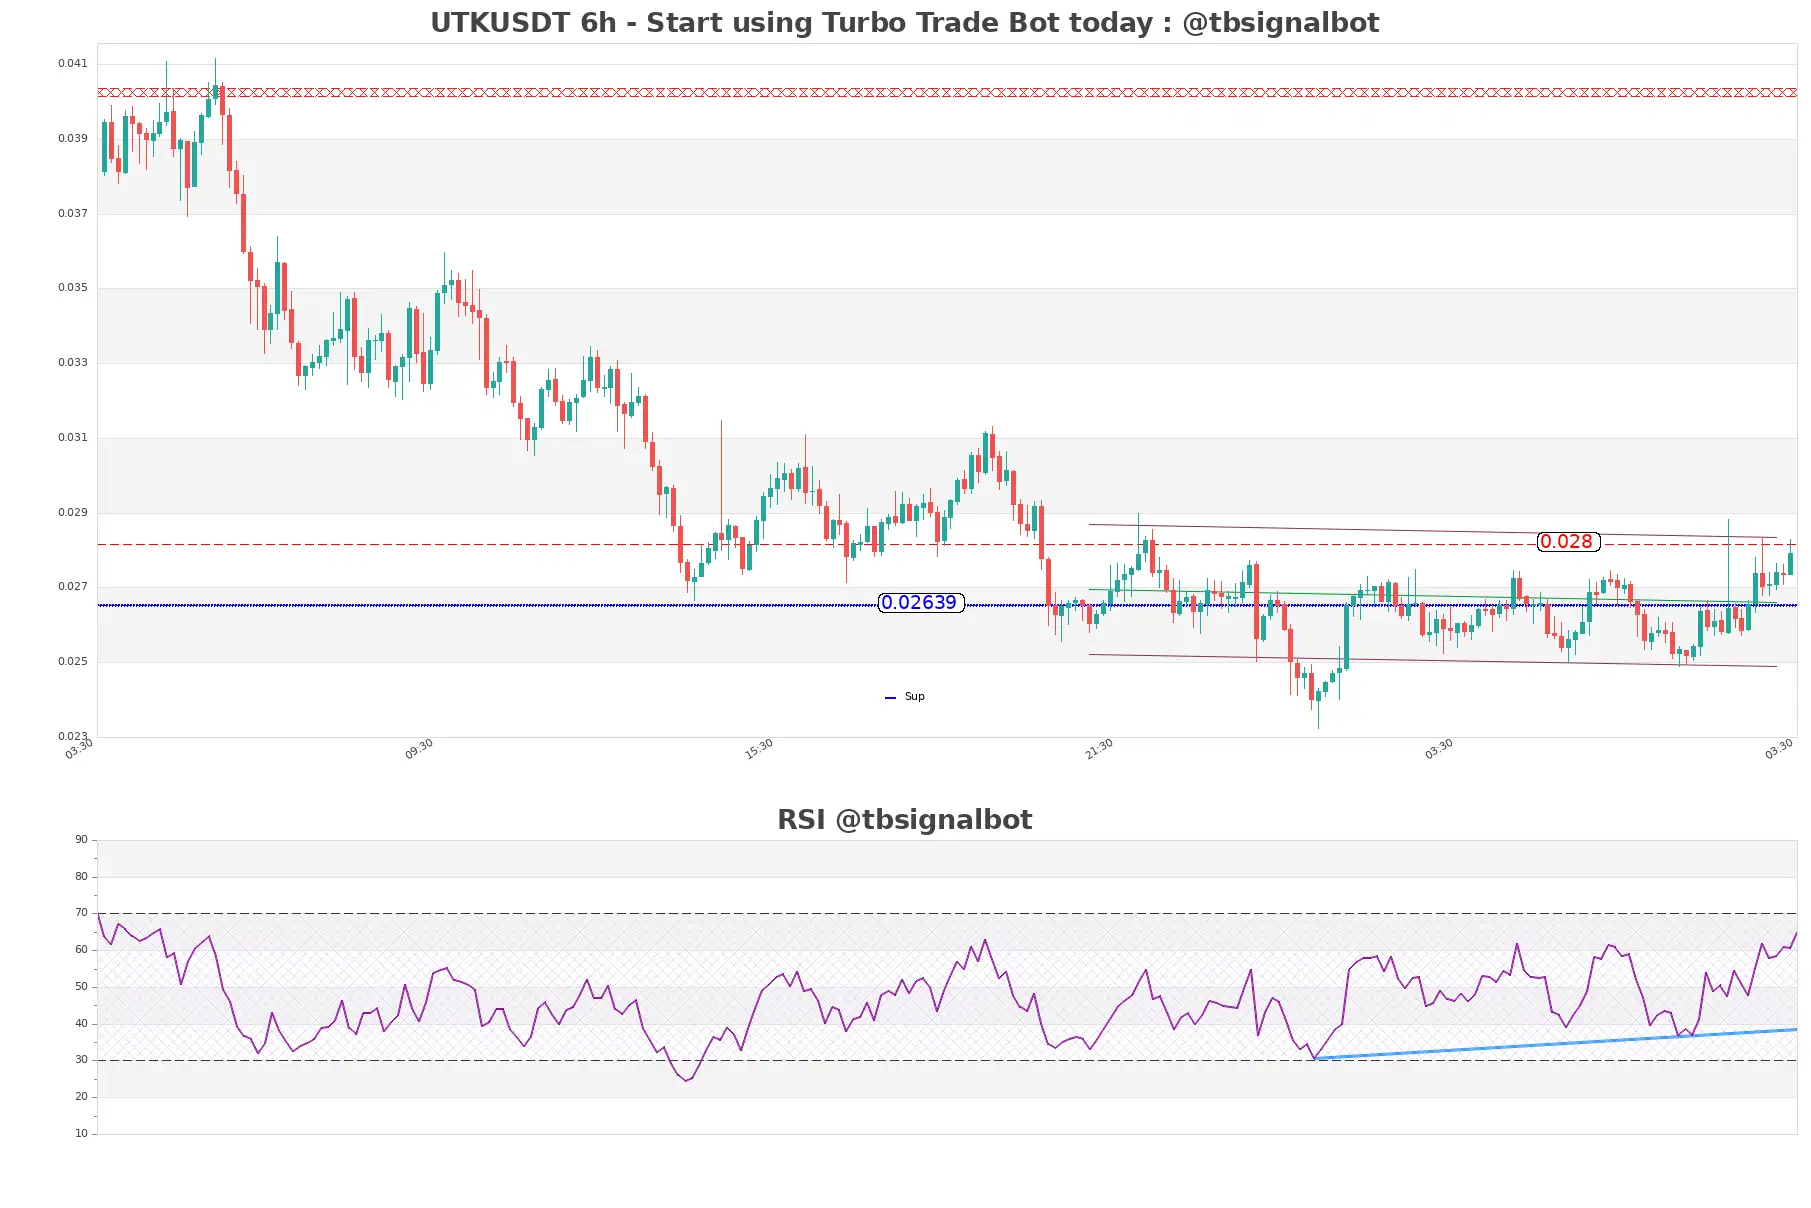The height and width of the screenshot is (1208, 1811).
Task: Select the blue 0.02639 support price label
Action: point(920,603)
